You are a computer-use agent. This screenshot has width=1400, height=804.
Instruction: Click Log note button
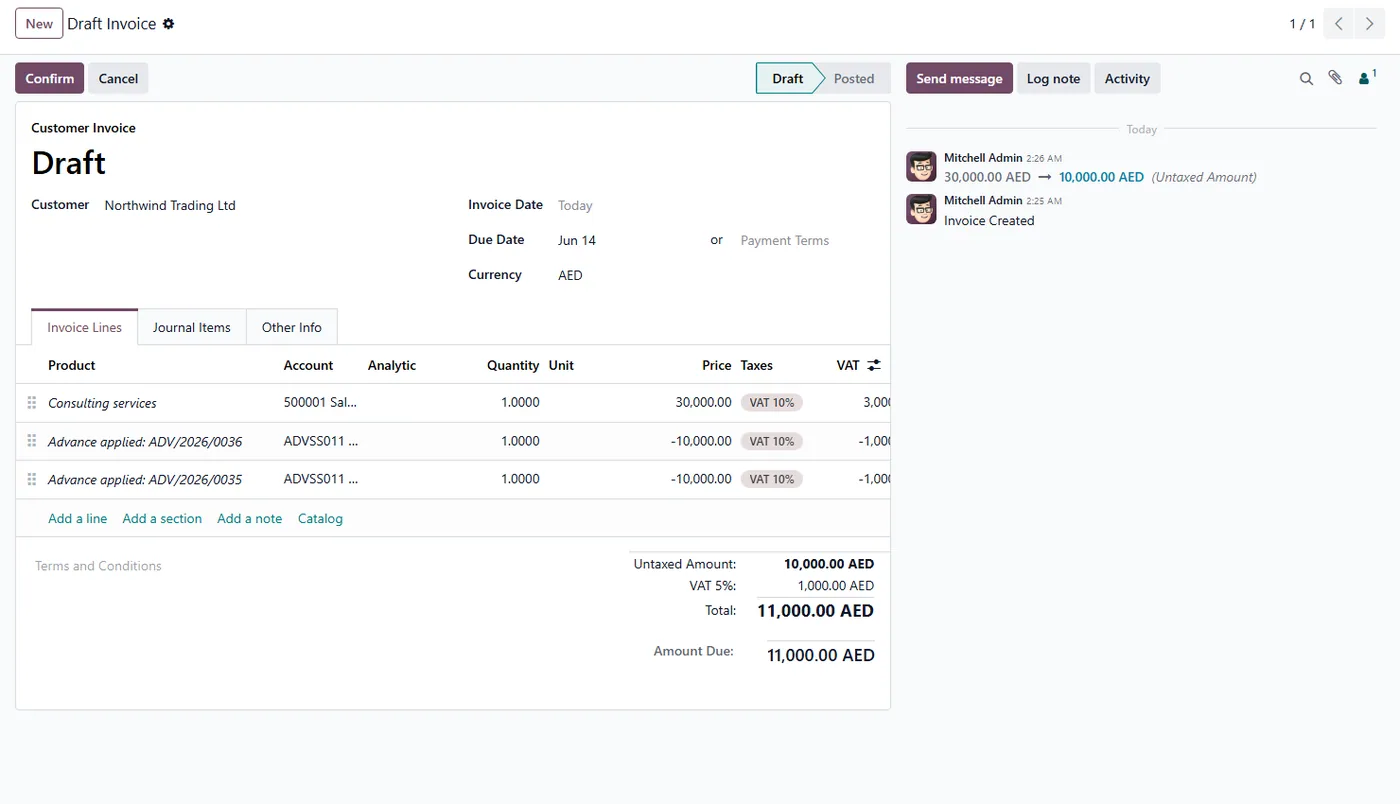point(1053,79)
